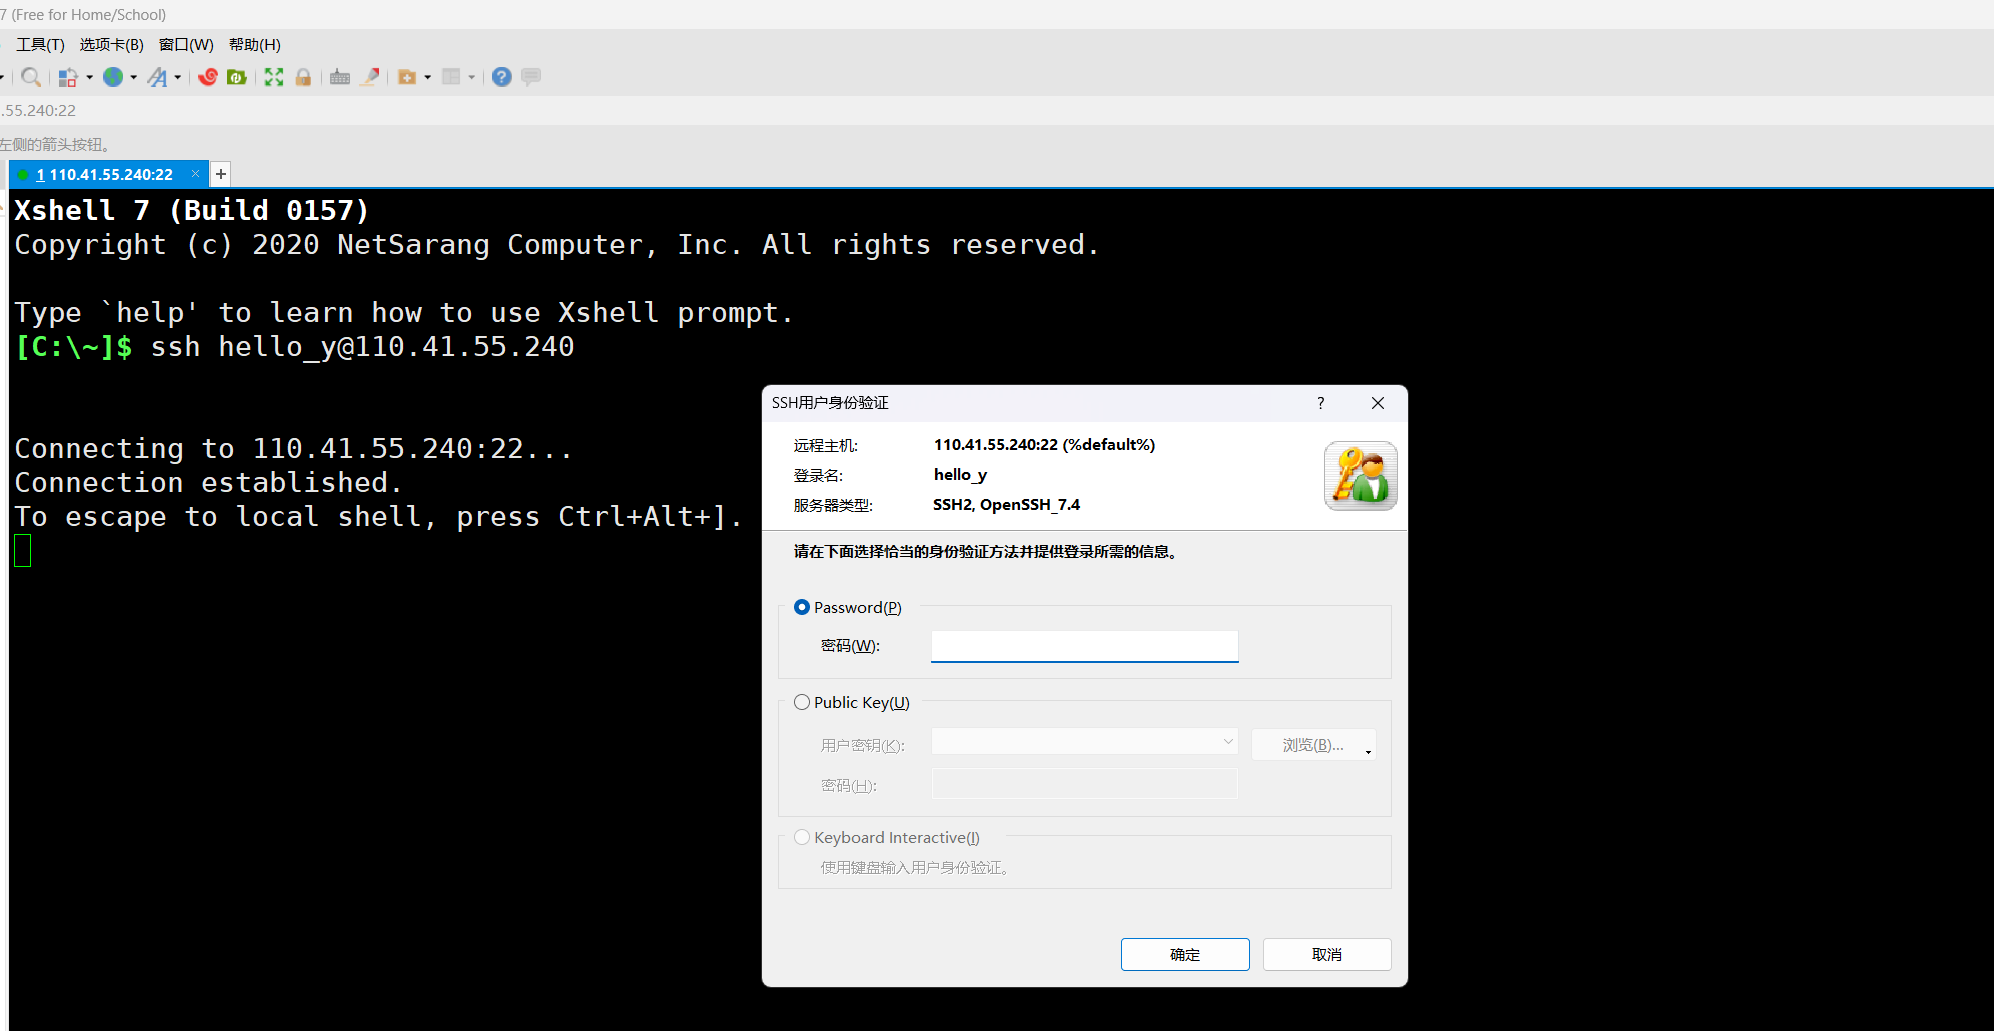The height and width of the screenshot is (1031, 1994).
Task: Click the 密码(W) password input field
Action: tap(1085, 646)
